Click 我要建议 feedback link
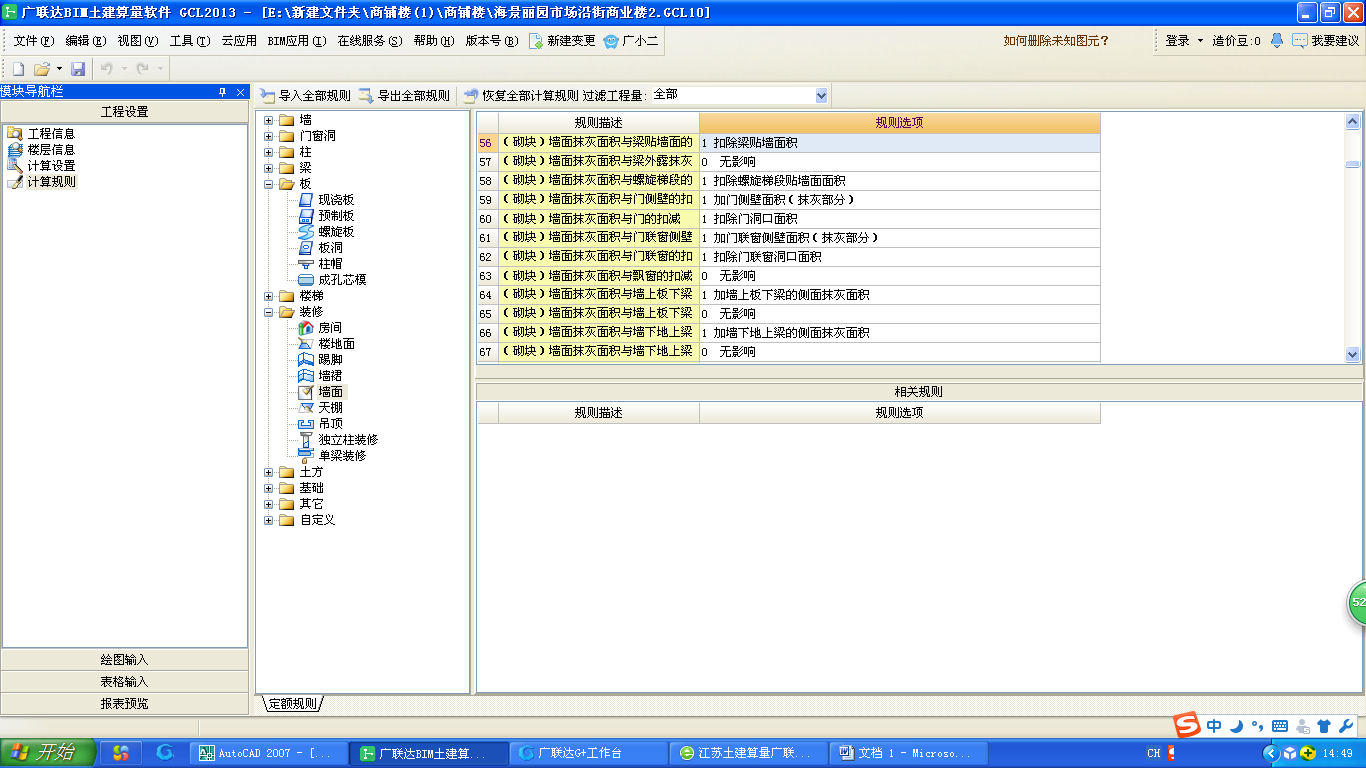Screen dimensions: 1366x768 coord(1326,41)
